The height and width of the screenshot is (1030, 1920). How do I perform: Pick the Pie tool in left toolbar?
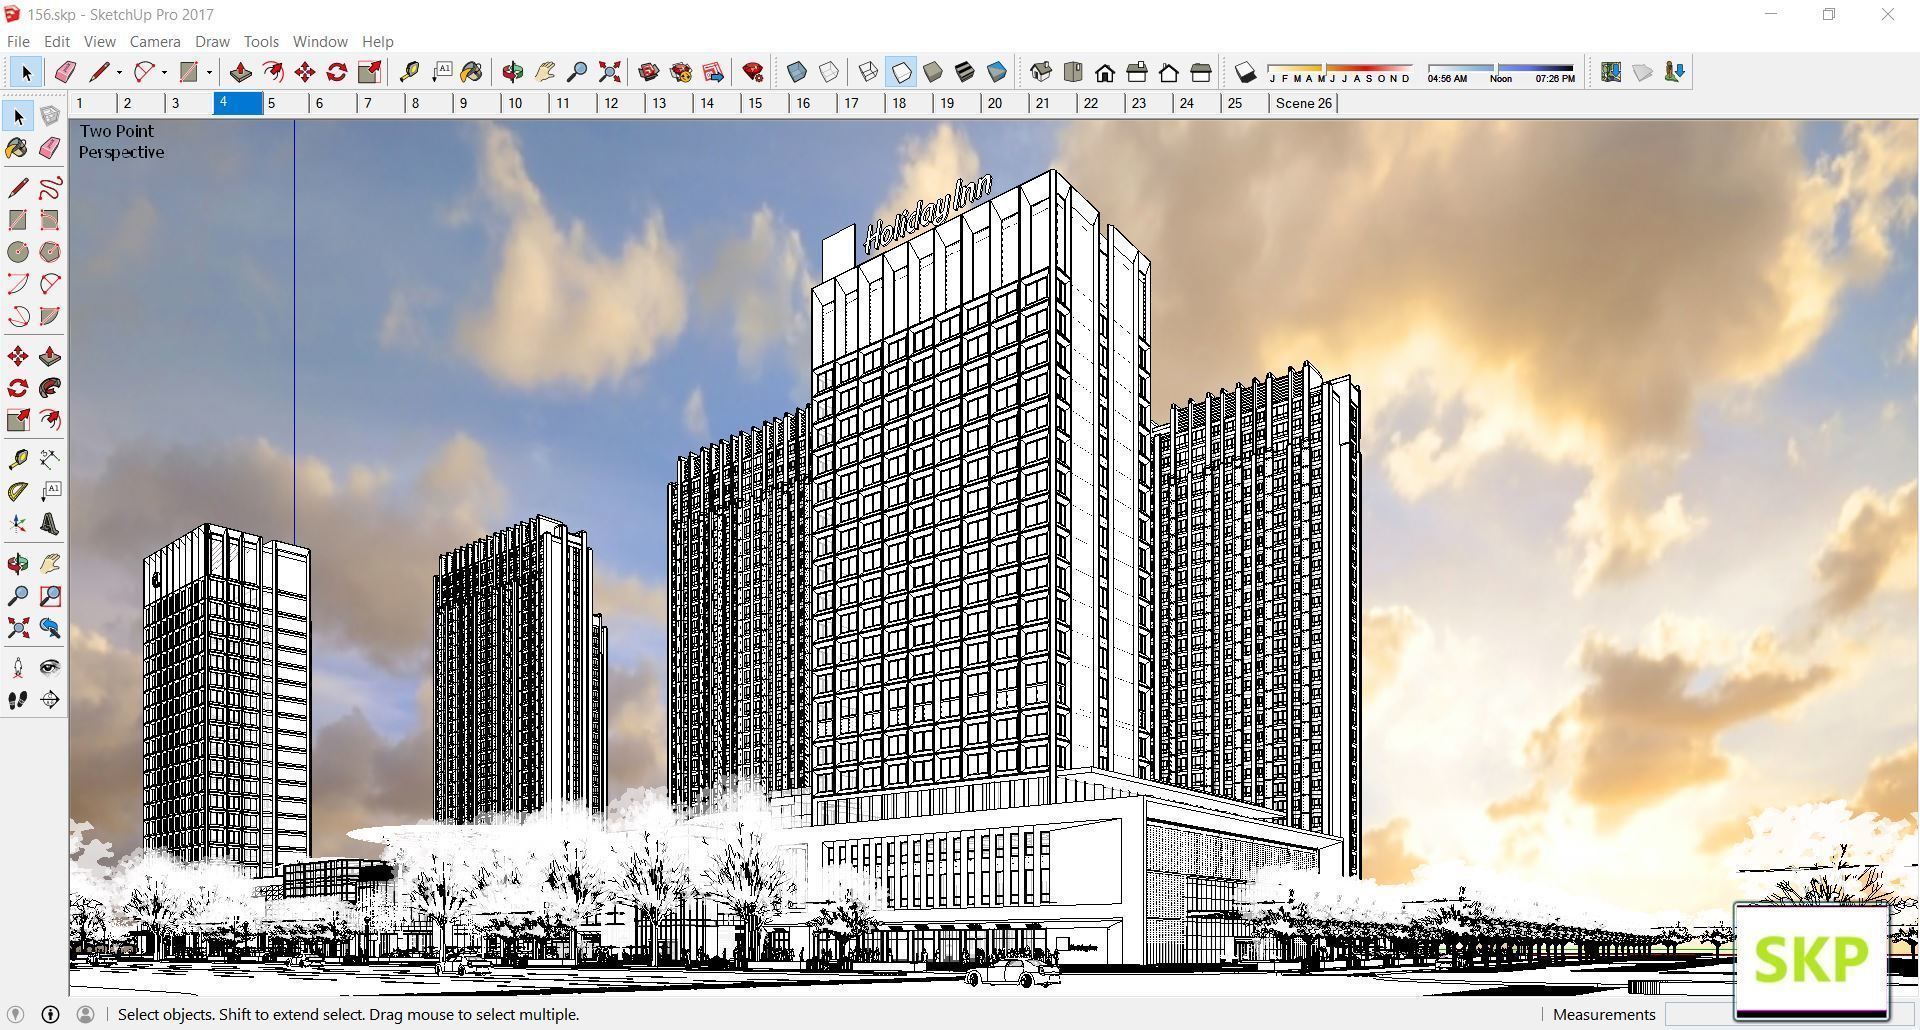coord(50,316)
